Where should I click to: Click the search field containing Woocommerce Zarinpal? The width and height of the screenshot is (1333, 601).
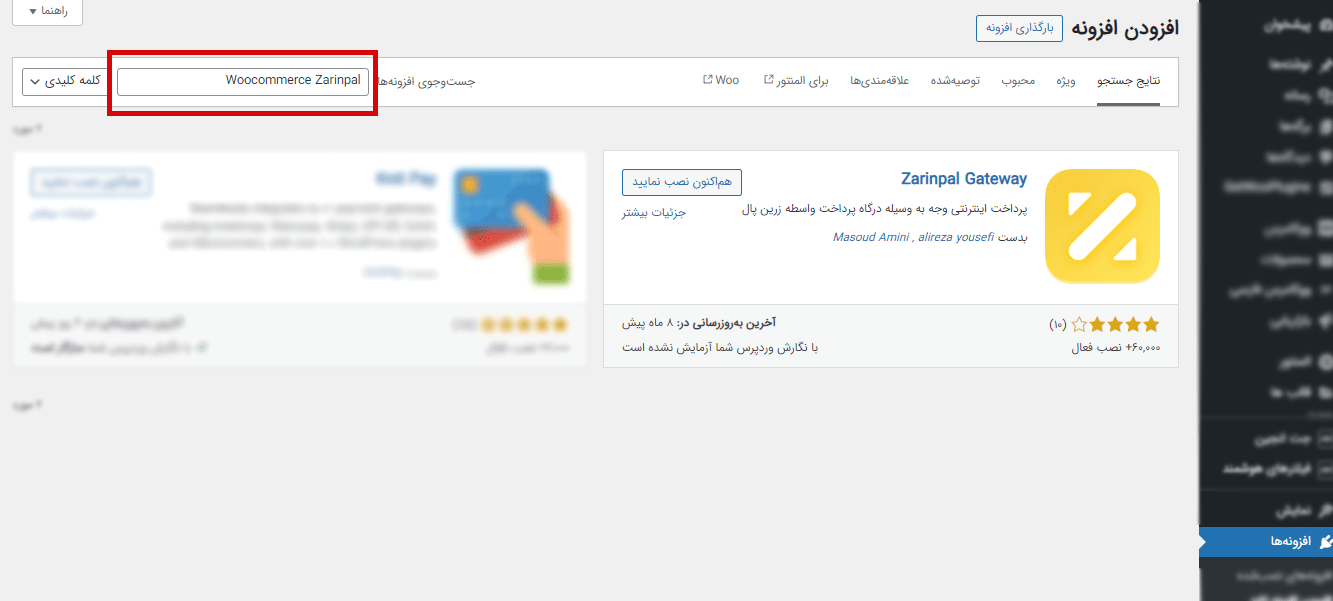coord(242,80)
